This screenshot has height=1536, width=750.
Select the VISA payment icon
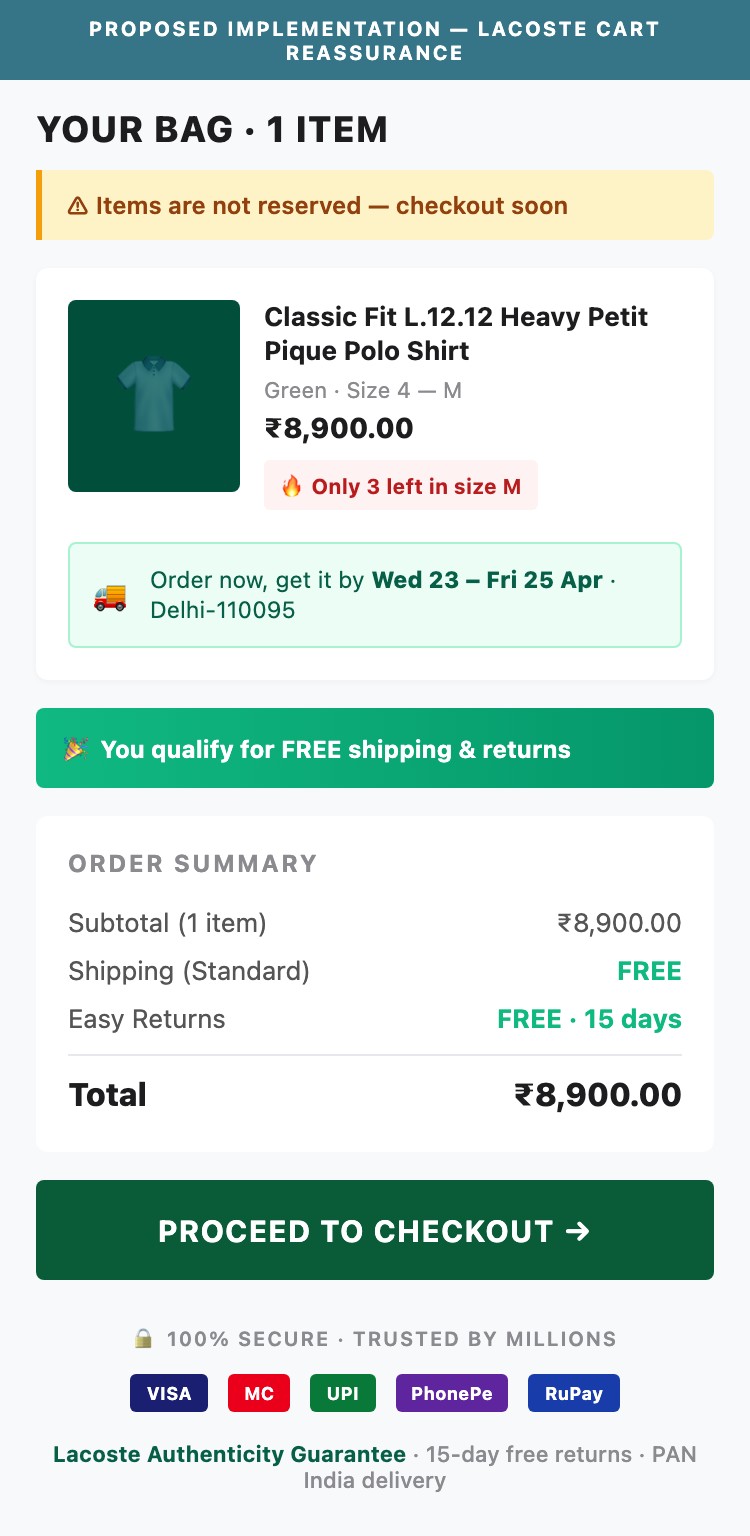(x=168, y=1392)
